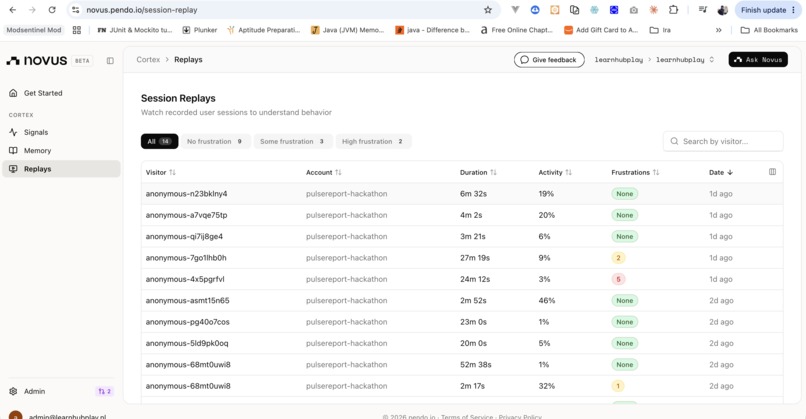Click the speech bubble icon in Give feedback
The height and width of the screenshot is (419, 806).
click(524, 60)
